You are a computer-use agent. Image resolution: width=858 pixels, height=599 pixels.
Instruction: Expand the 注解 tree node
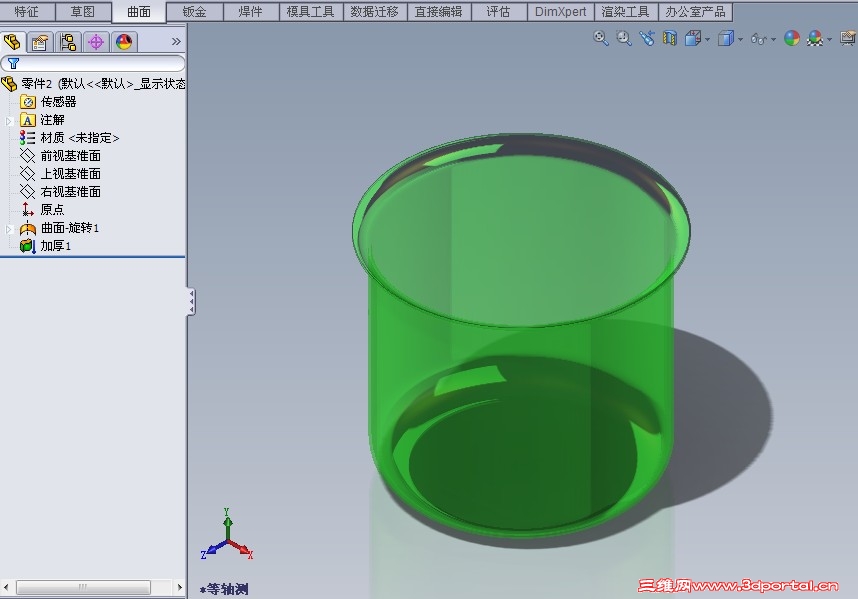point(8,121)
